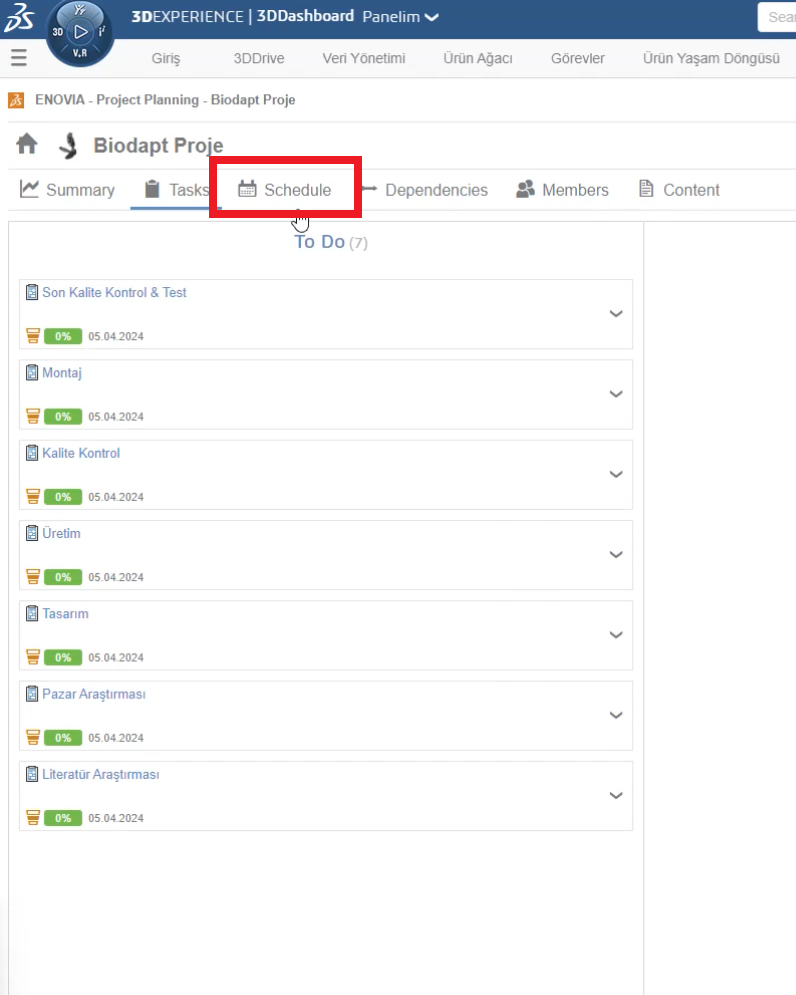Open the hamburger menu icon
This screenshot has width=796, height=995.
[18, 58]
